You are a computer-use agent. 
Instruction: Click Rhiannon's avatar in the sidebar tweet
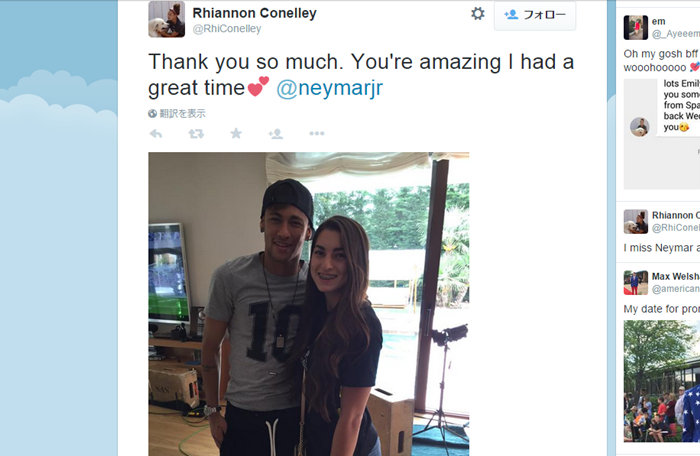tap(635, 221)
